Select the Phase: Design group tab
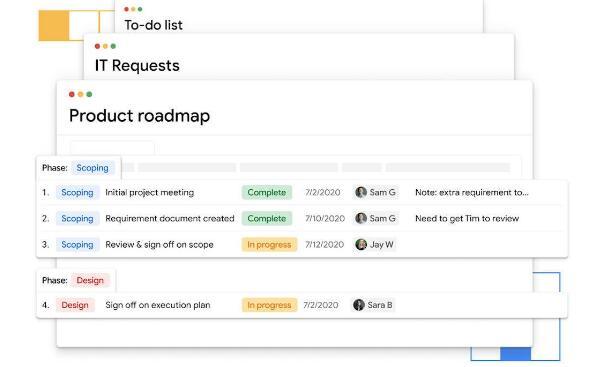The image size is (600, 367). click(76, 281)
